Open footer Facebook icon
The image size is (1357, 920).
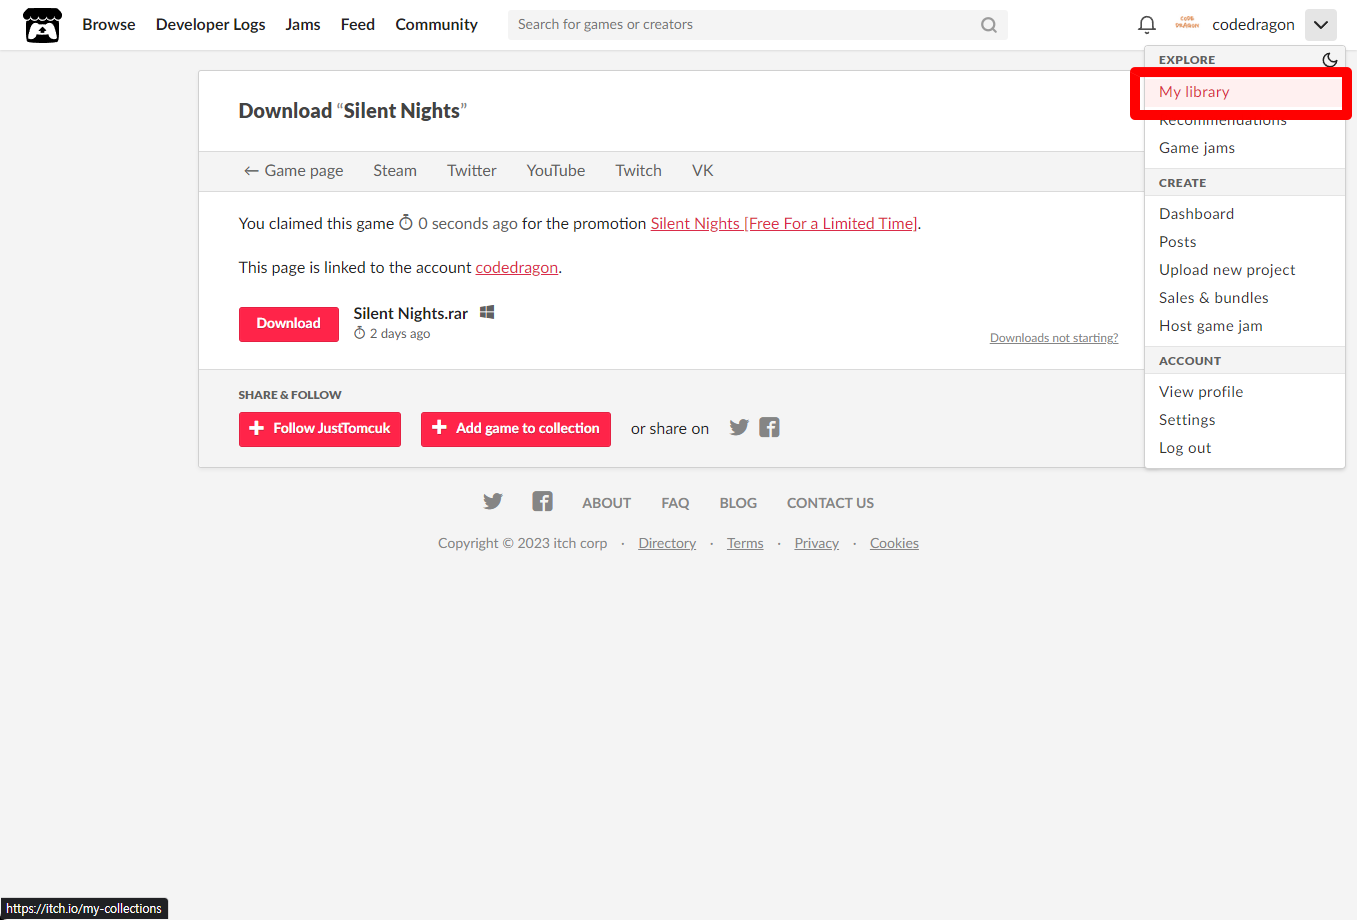click(x=542, y=502)
